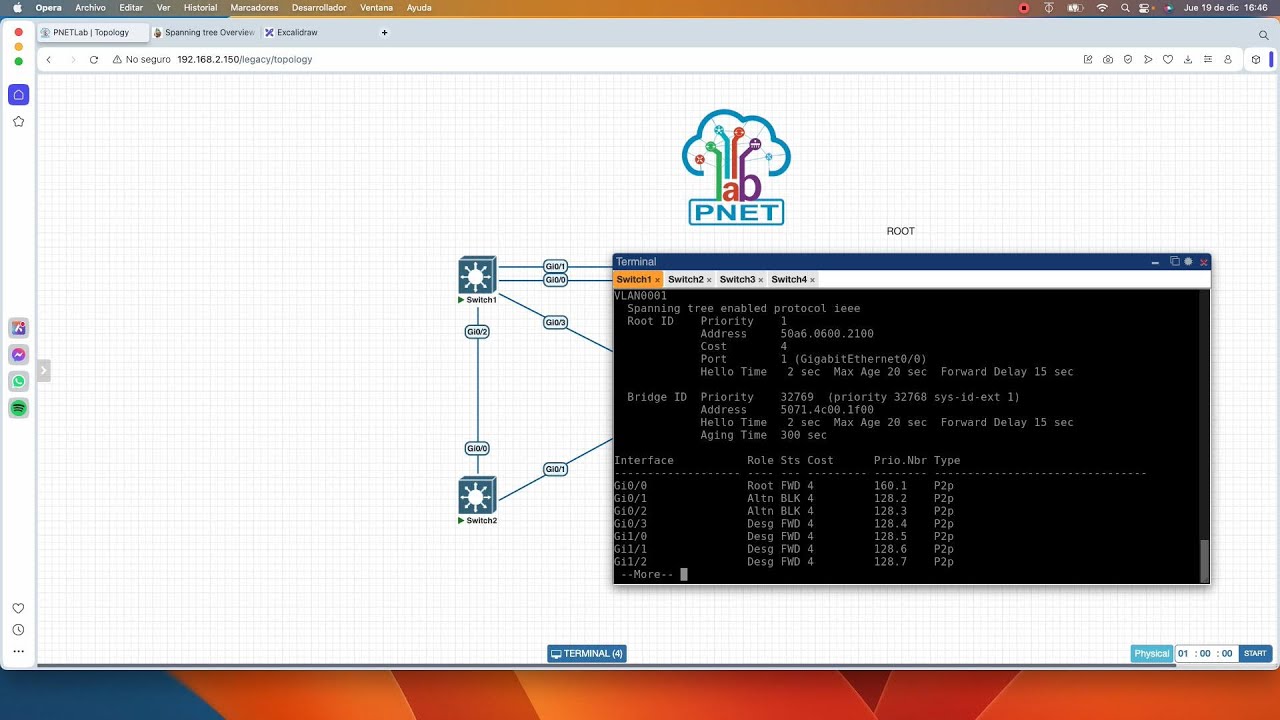Open the profile account icon
The height and width of the screenshot is (720, 1280).
point(1228,59)
